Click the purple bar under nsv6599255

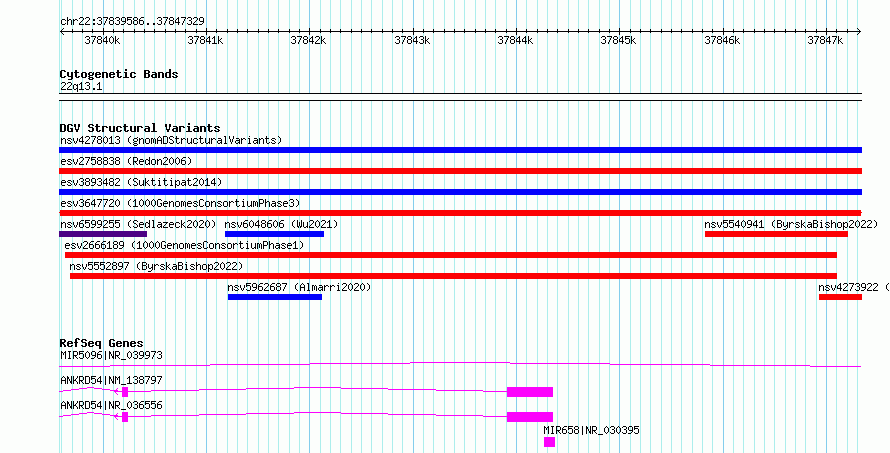[103, 234]
